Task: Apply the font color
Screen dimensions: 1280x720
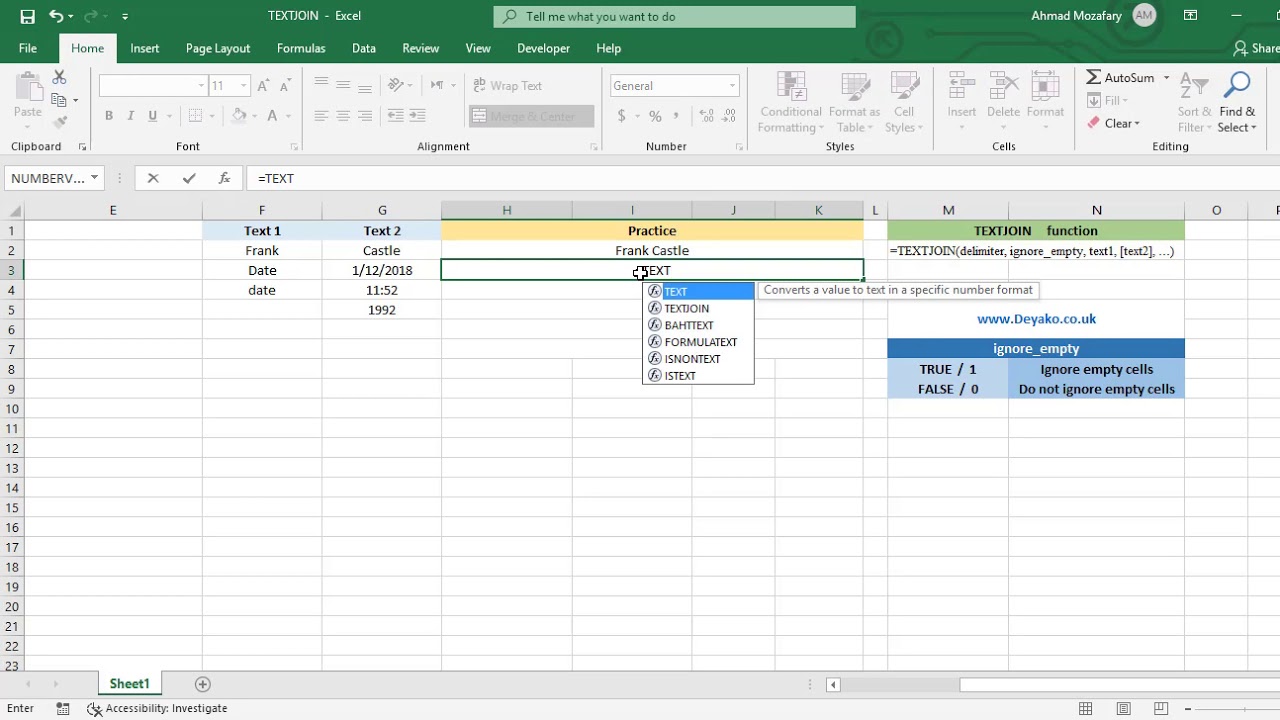Action: click(271, 116)
